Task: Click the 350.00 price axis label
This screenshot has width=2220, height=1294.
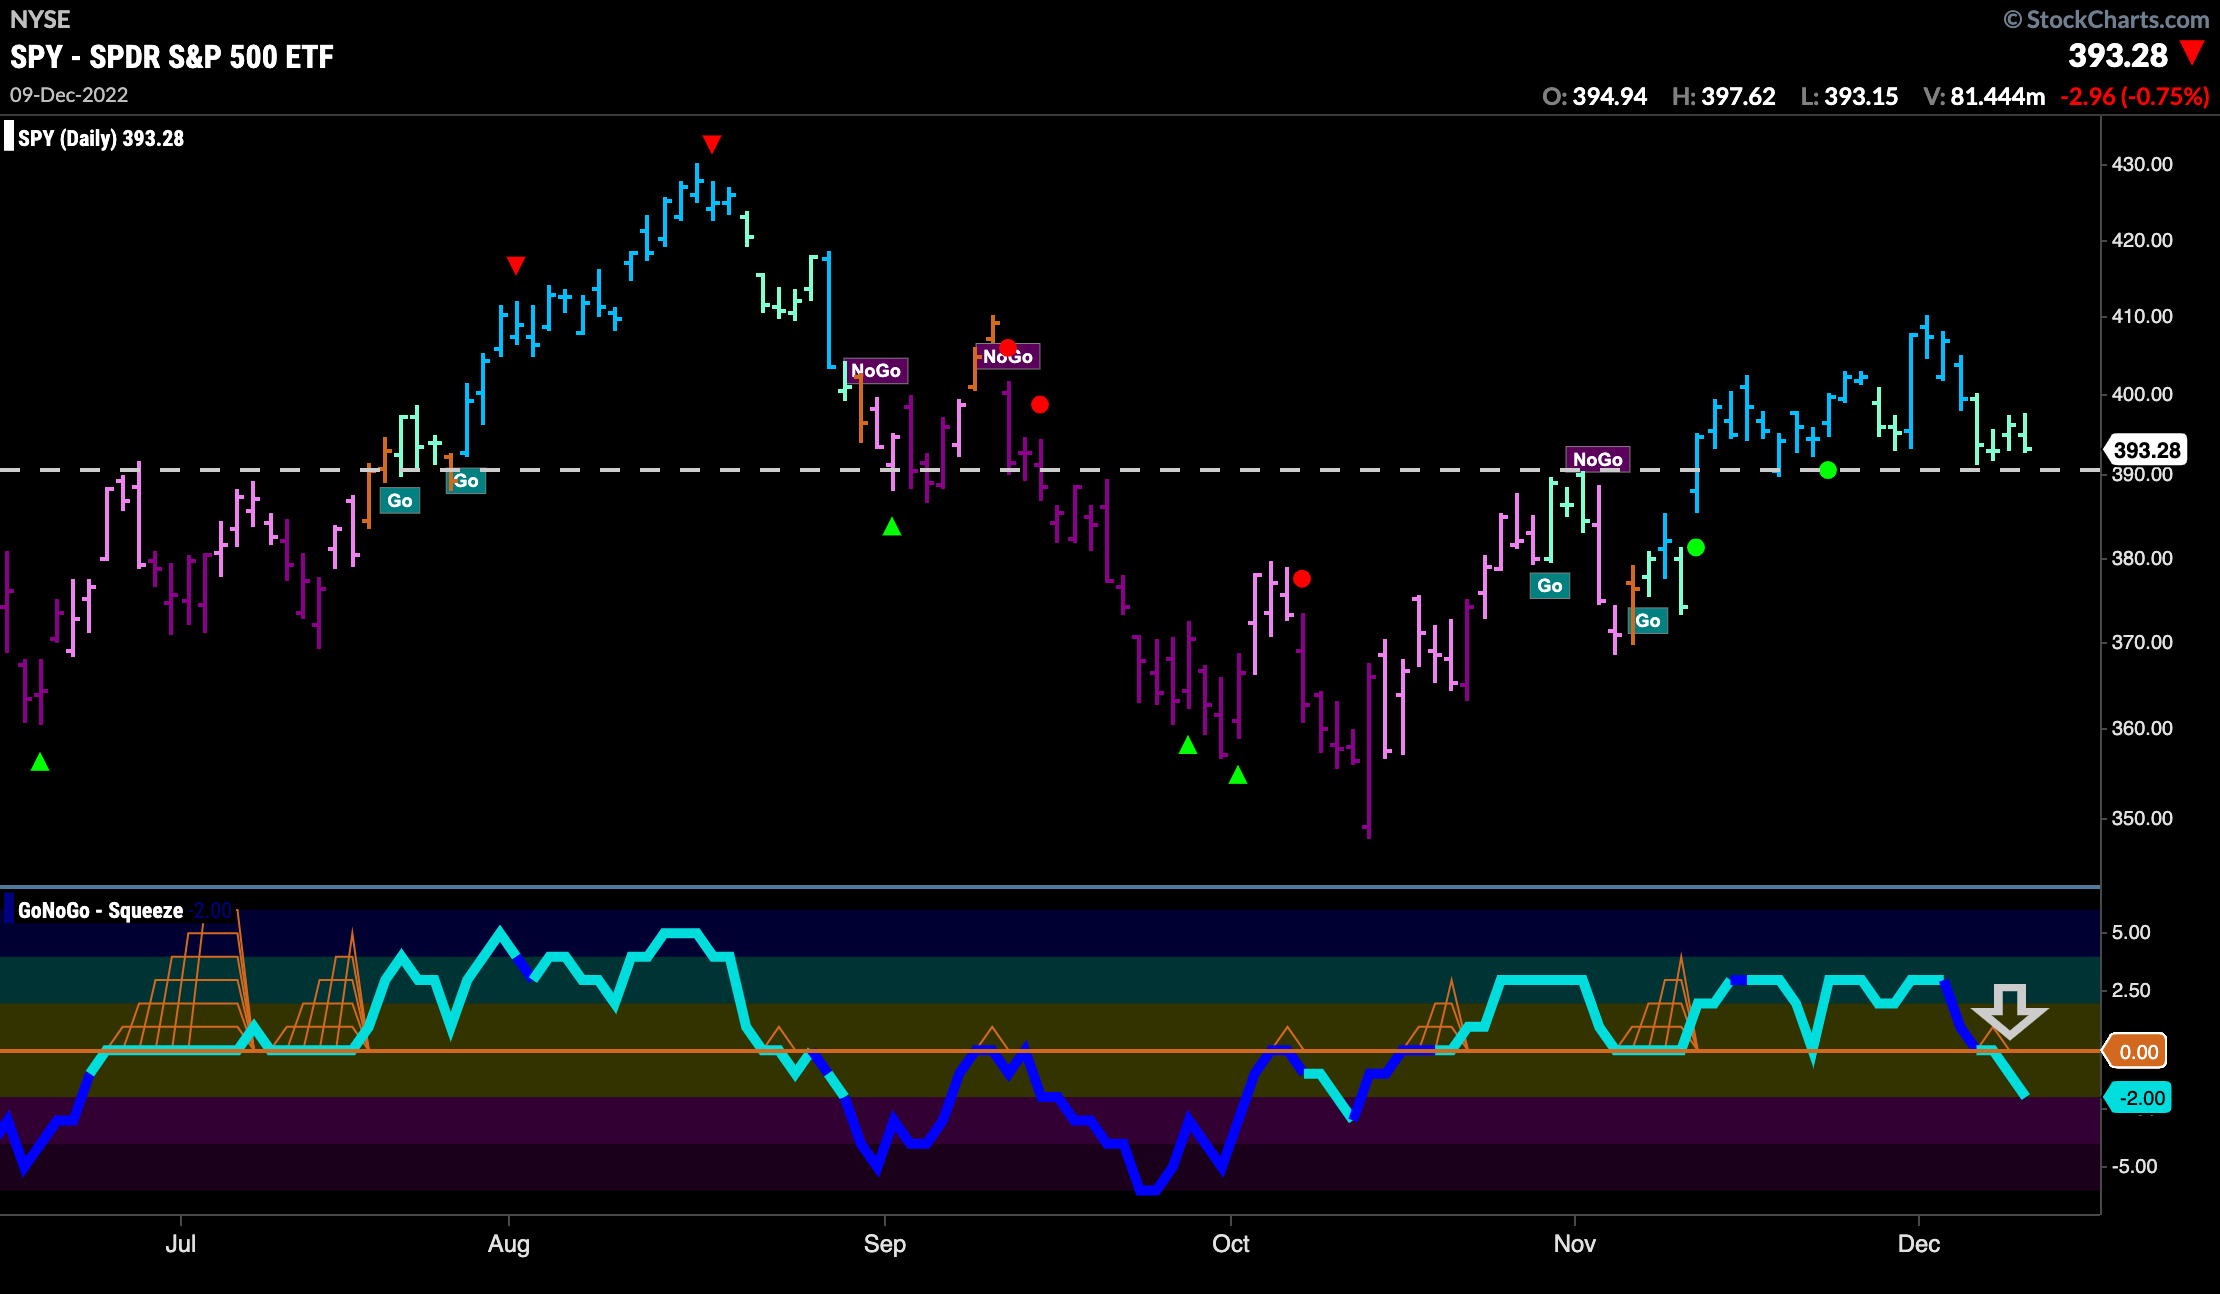Action: (x=2142, y=818)
